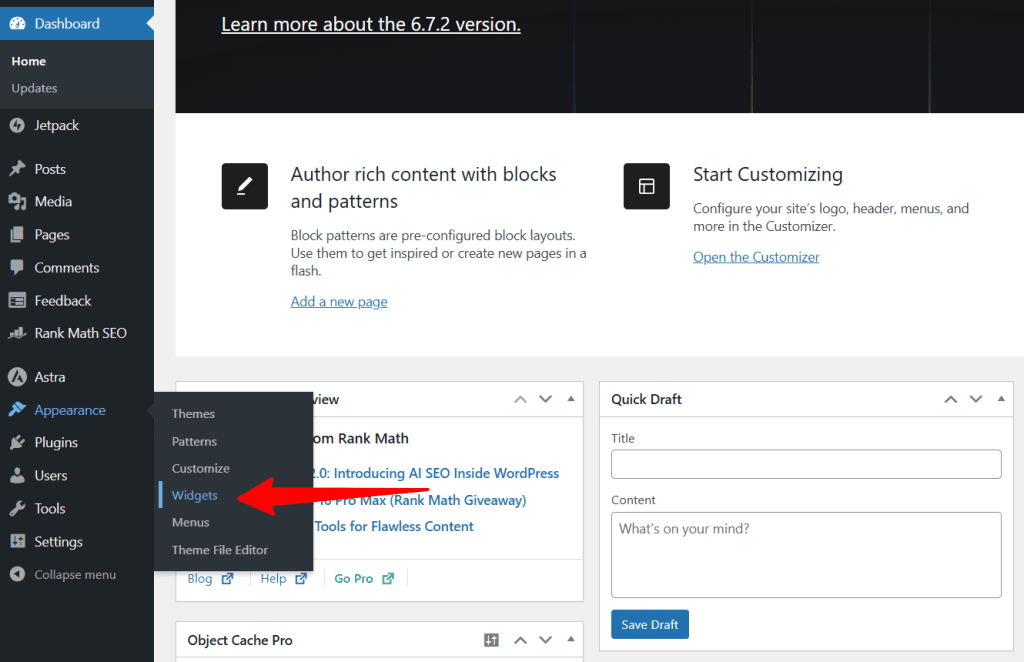Click the "What's on your mind?" textarea

click(805, 554)
